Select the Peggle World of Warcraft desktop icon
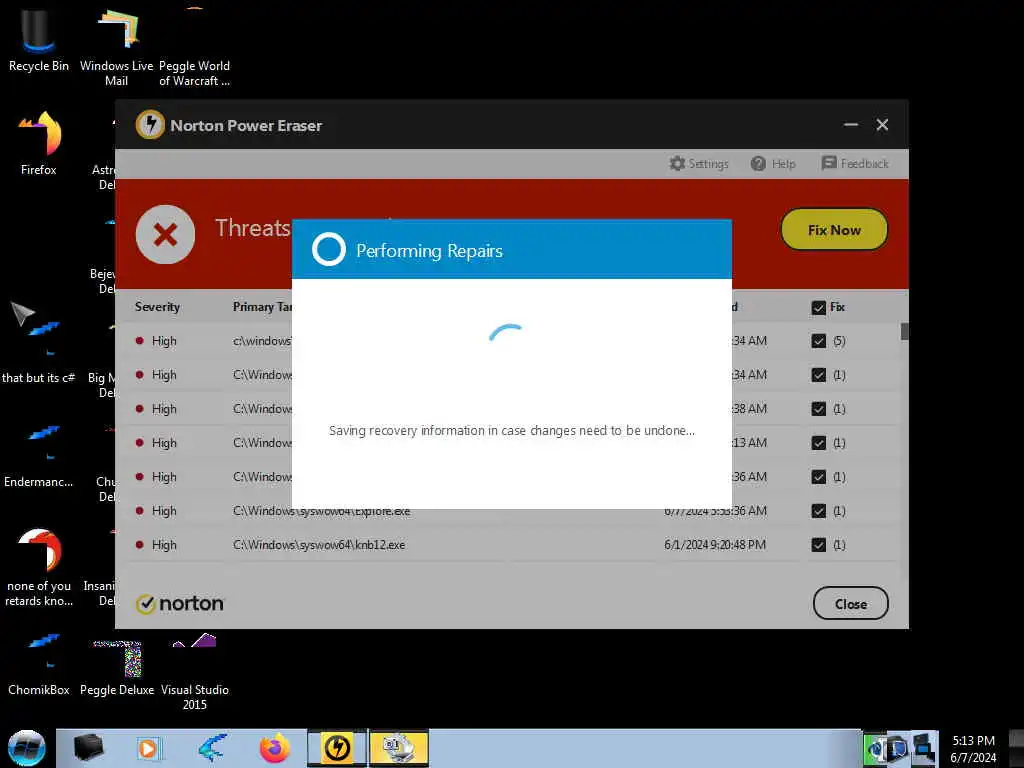Image resolution: width=1024 pixels, height=768 pixels. coord(194,46)
